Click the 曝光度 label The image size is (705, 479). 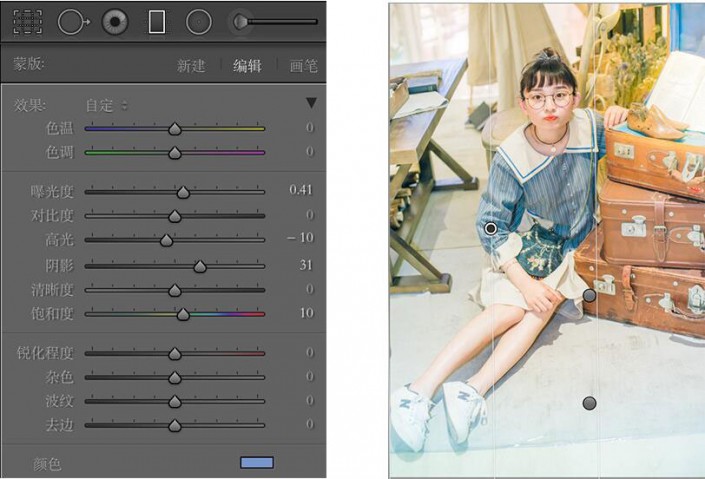click(52, 192)
